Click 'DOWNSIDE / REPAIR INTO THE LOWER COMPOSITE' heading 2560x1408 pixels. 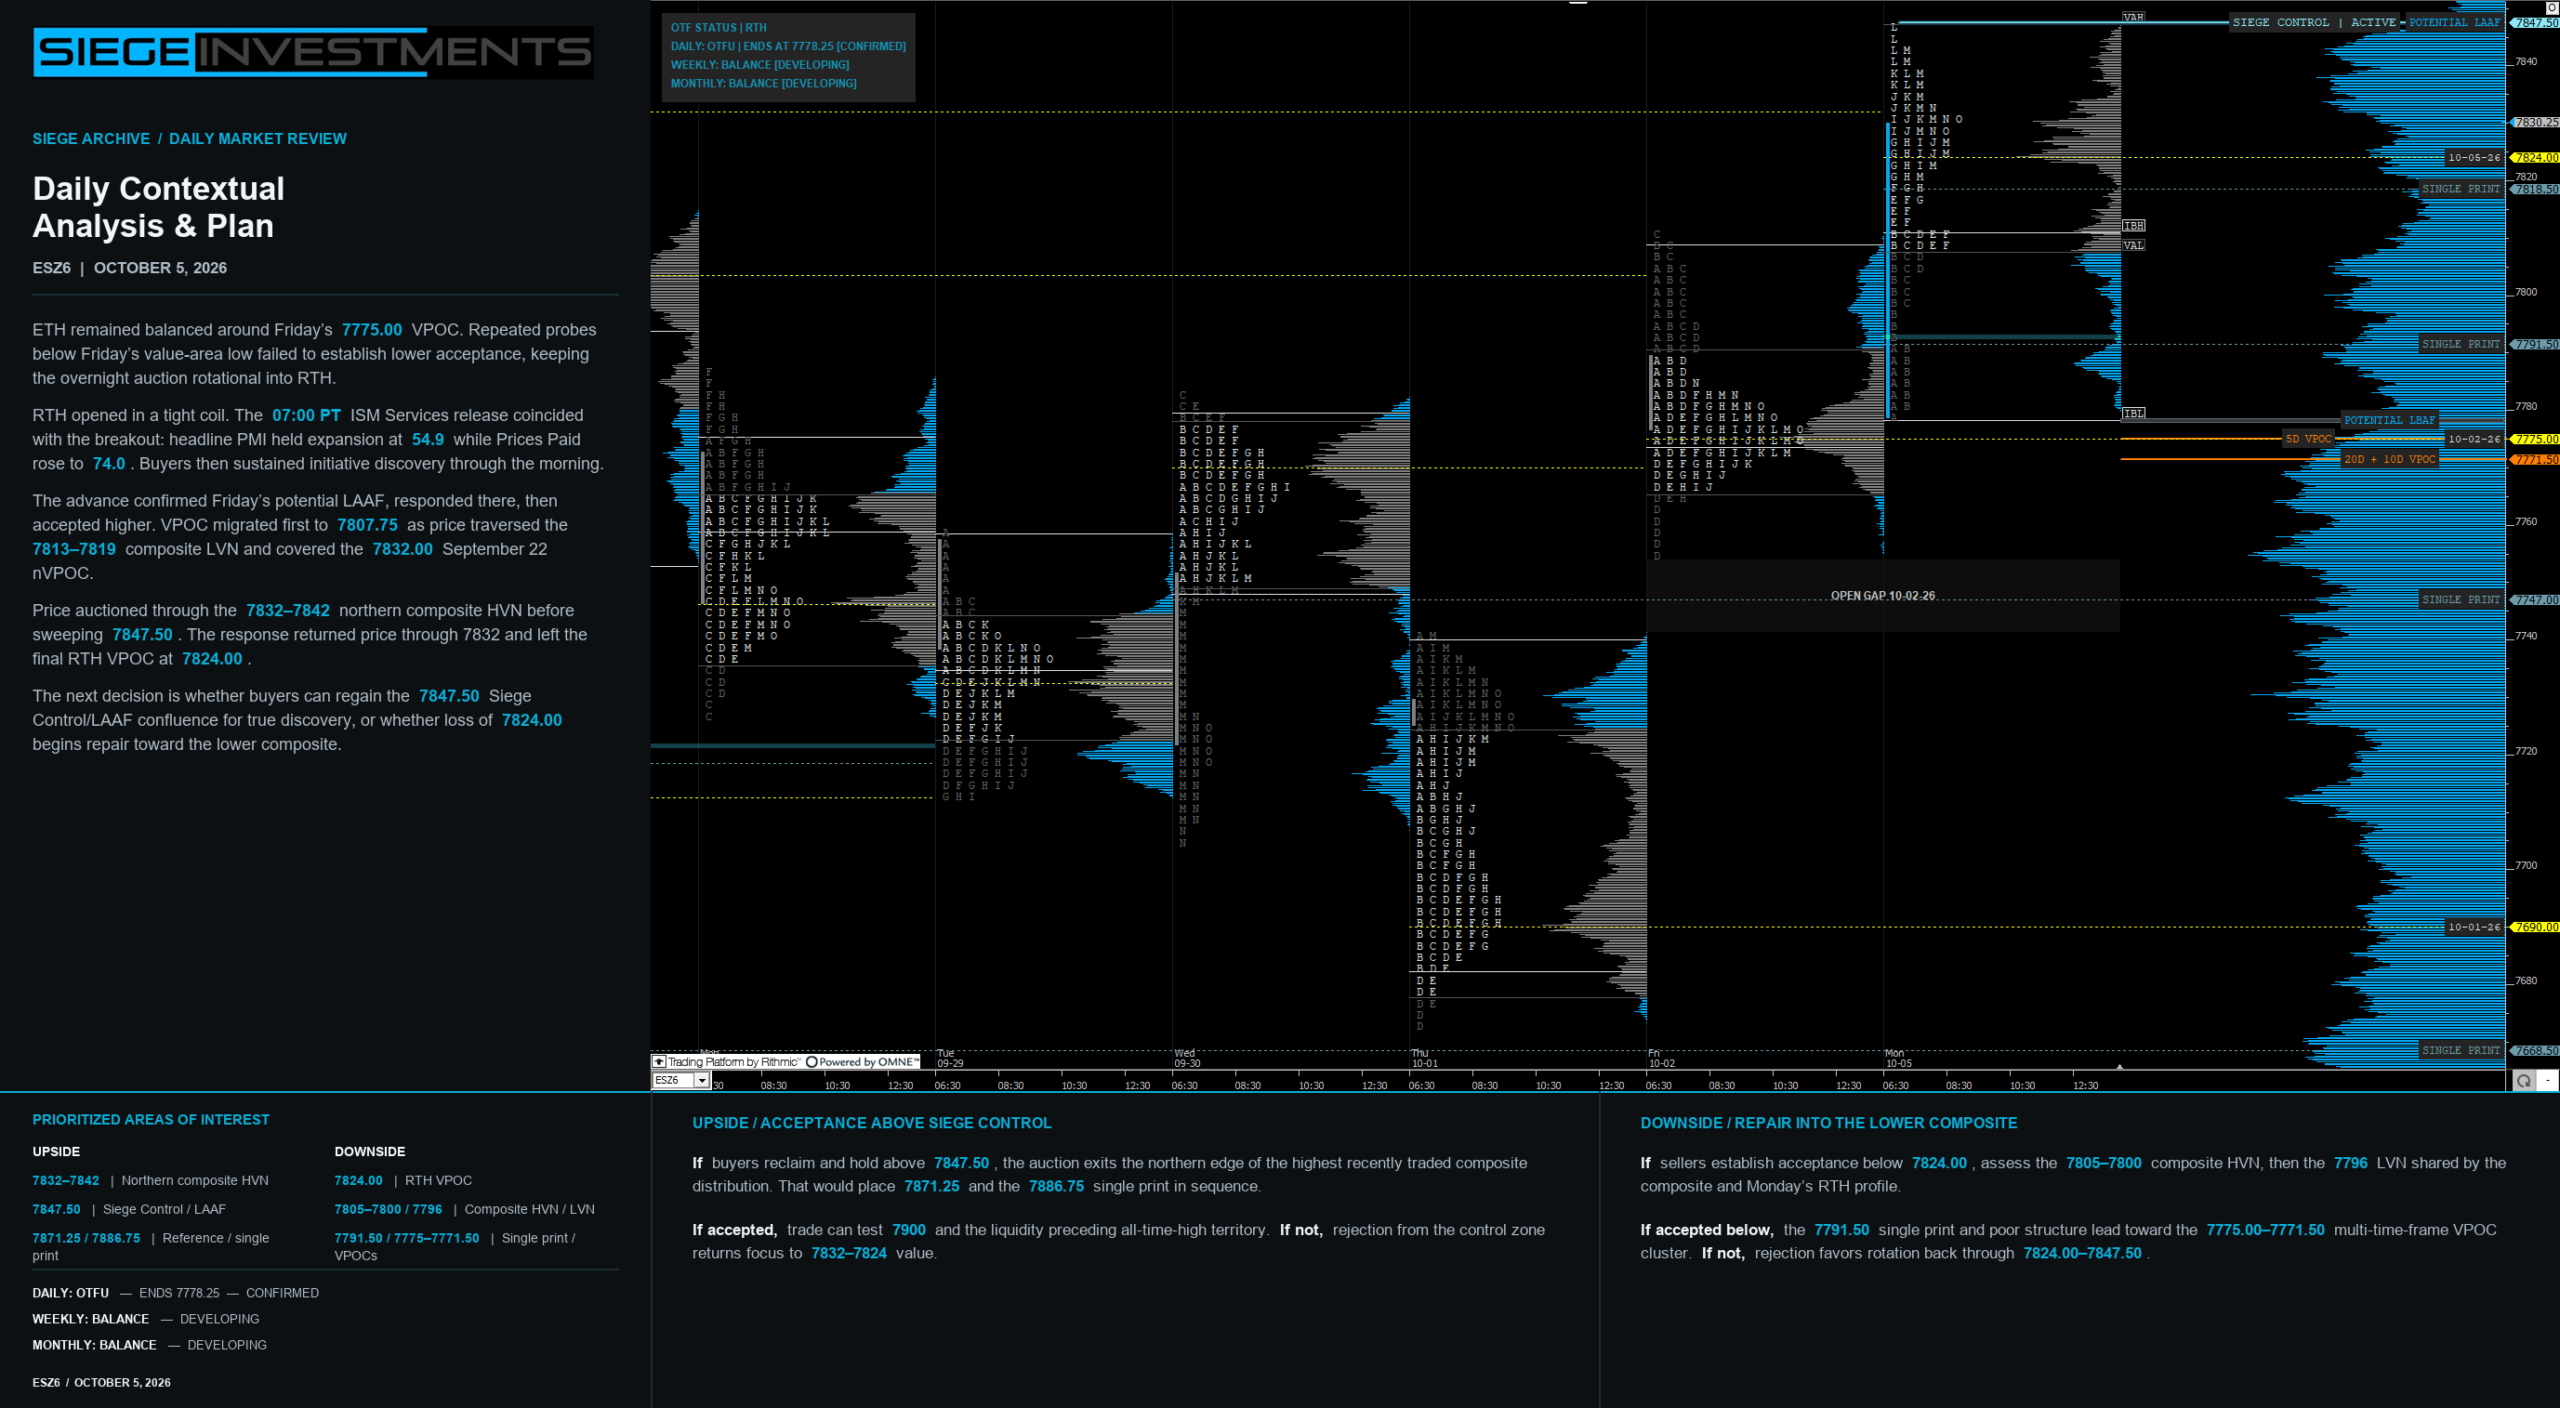tap(1828, 1123)
